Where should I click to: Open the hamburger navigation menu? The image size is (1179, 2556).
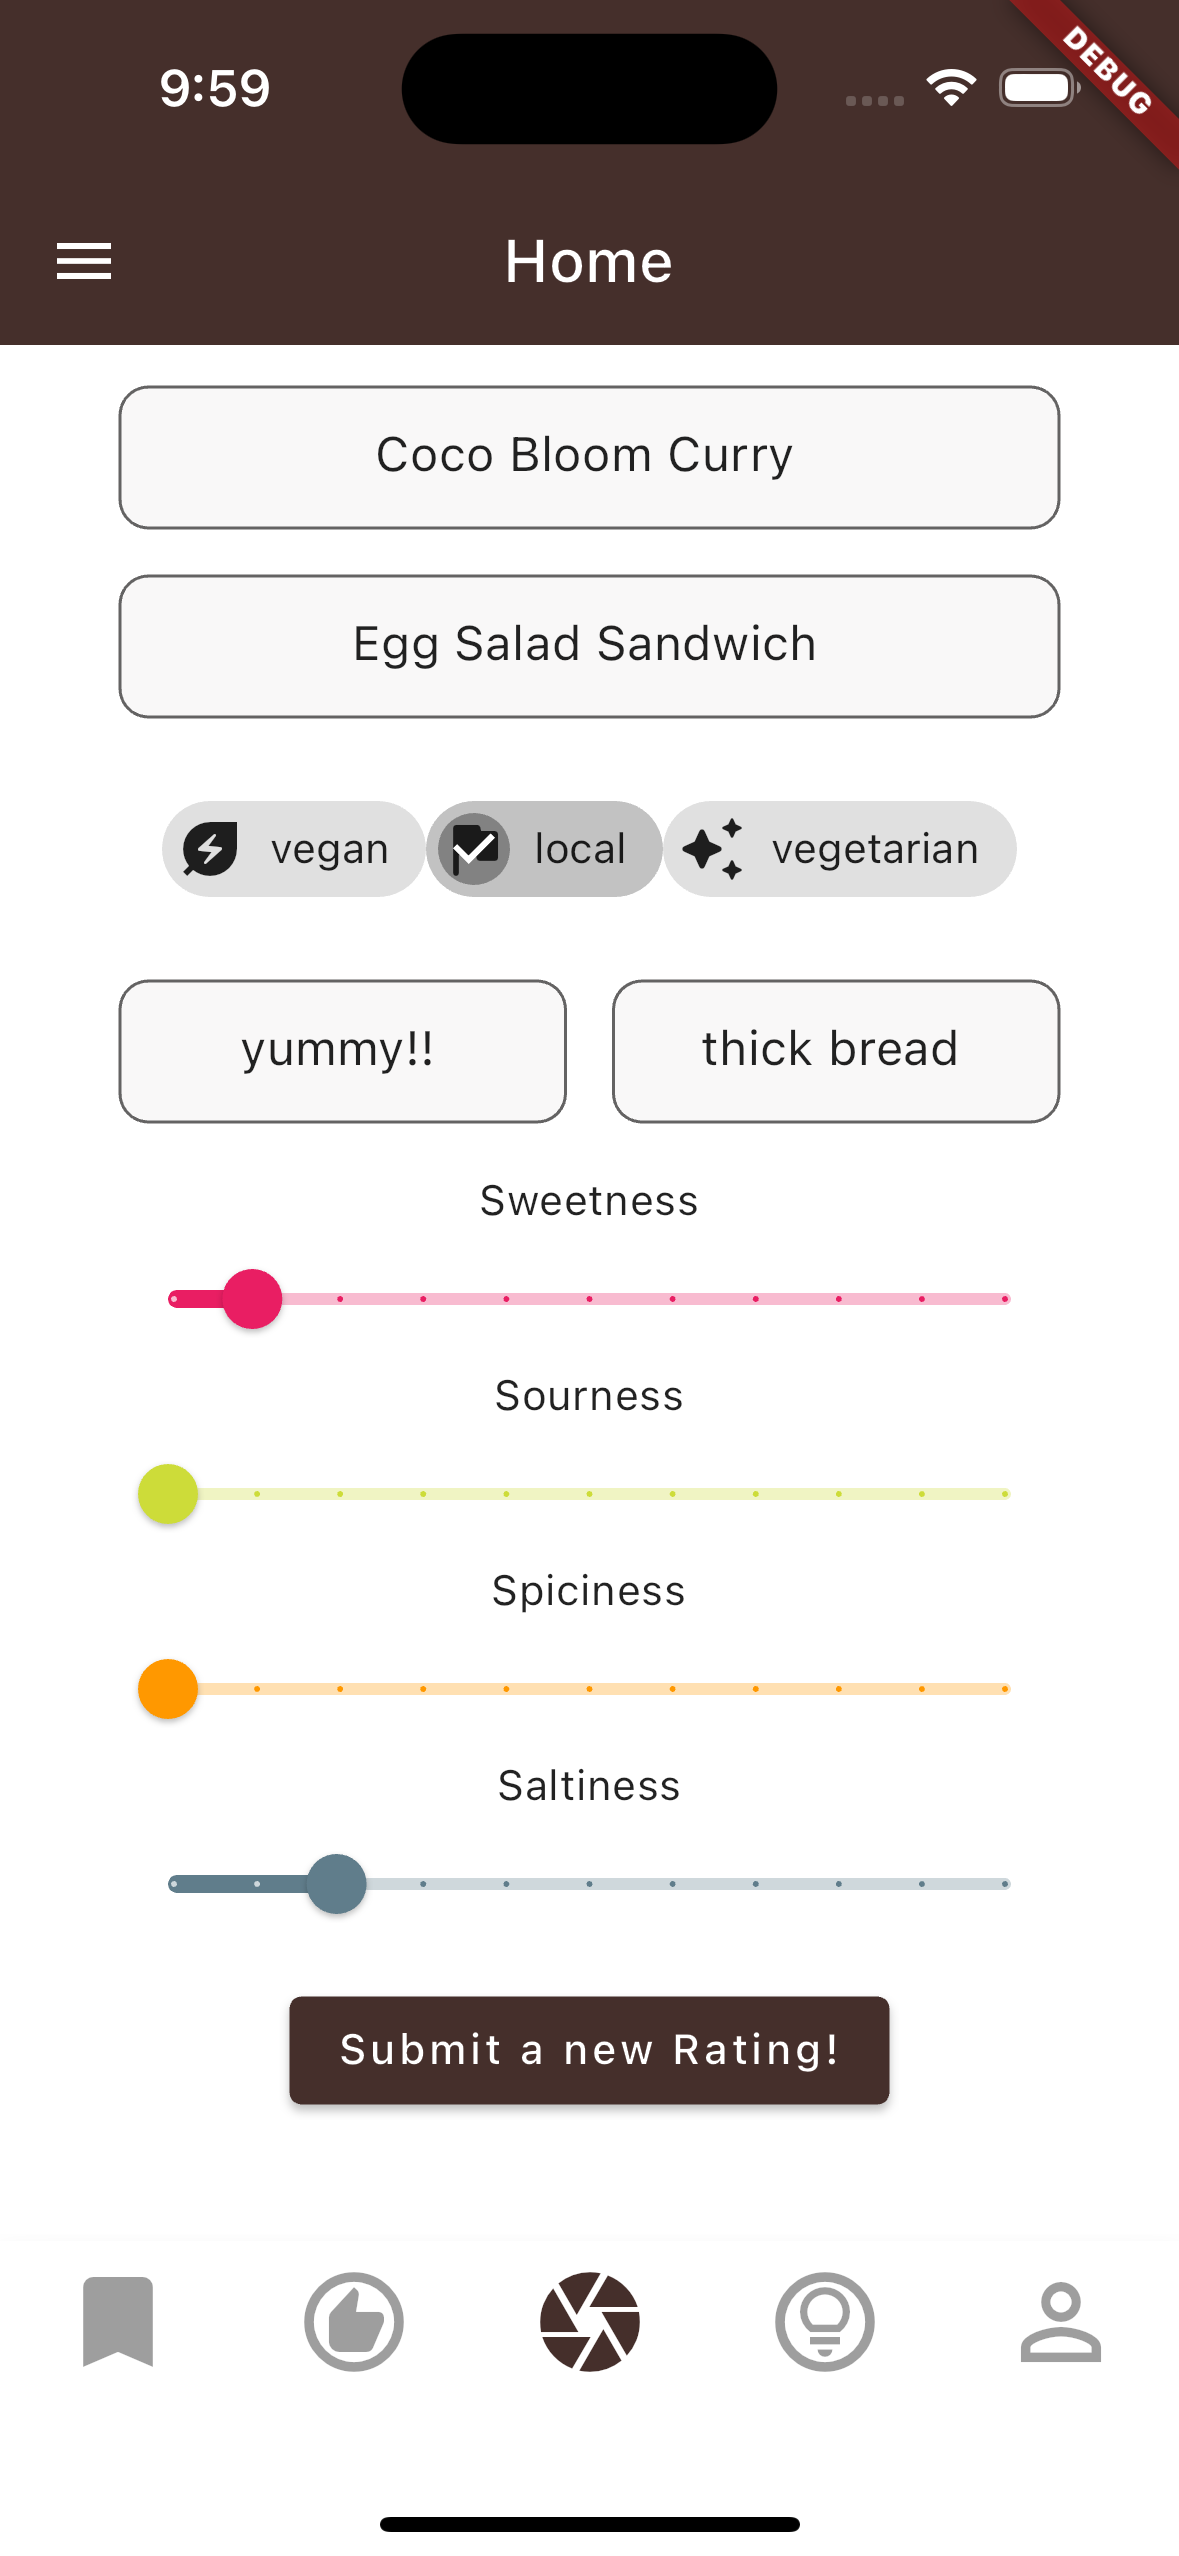pos(84,261)
